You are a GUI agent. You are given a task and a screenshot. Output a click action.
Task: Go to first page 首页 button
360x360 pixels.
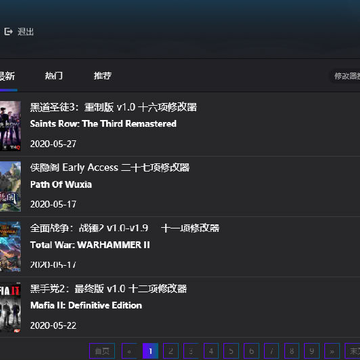coord(102,351)
